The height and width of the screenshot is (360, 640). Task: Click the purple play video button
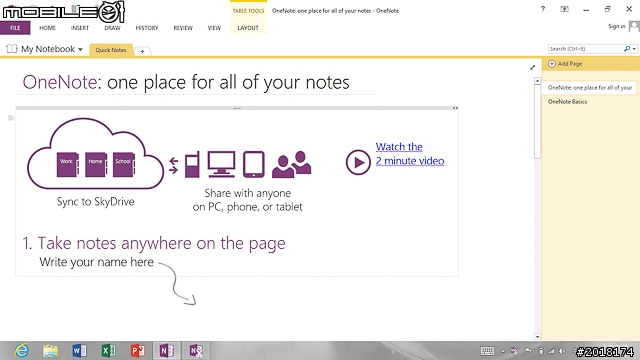point(358,162)
